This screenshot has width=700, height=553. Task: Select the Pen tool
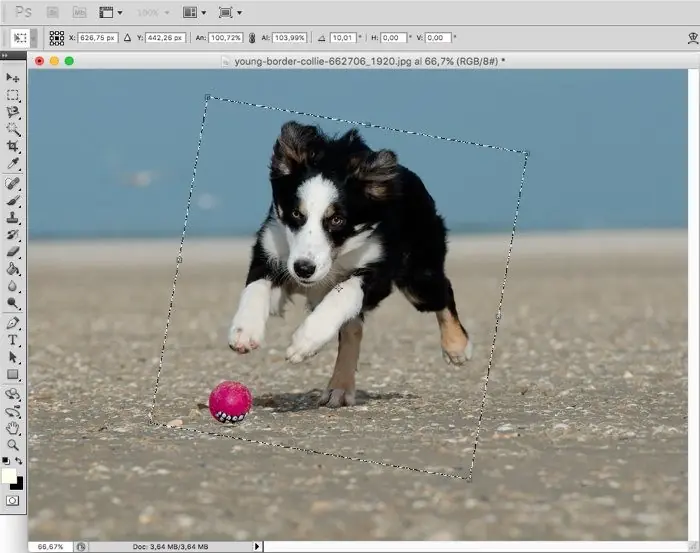(13, 323)
